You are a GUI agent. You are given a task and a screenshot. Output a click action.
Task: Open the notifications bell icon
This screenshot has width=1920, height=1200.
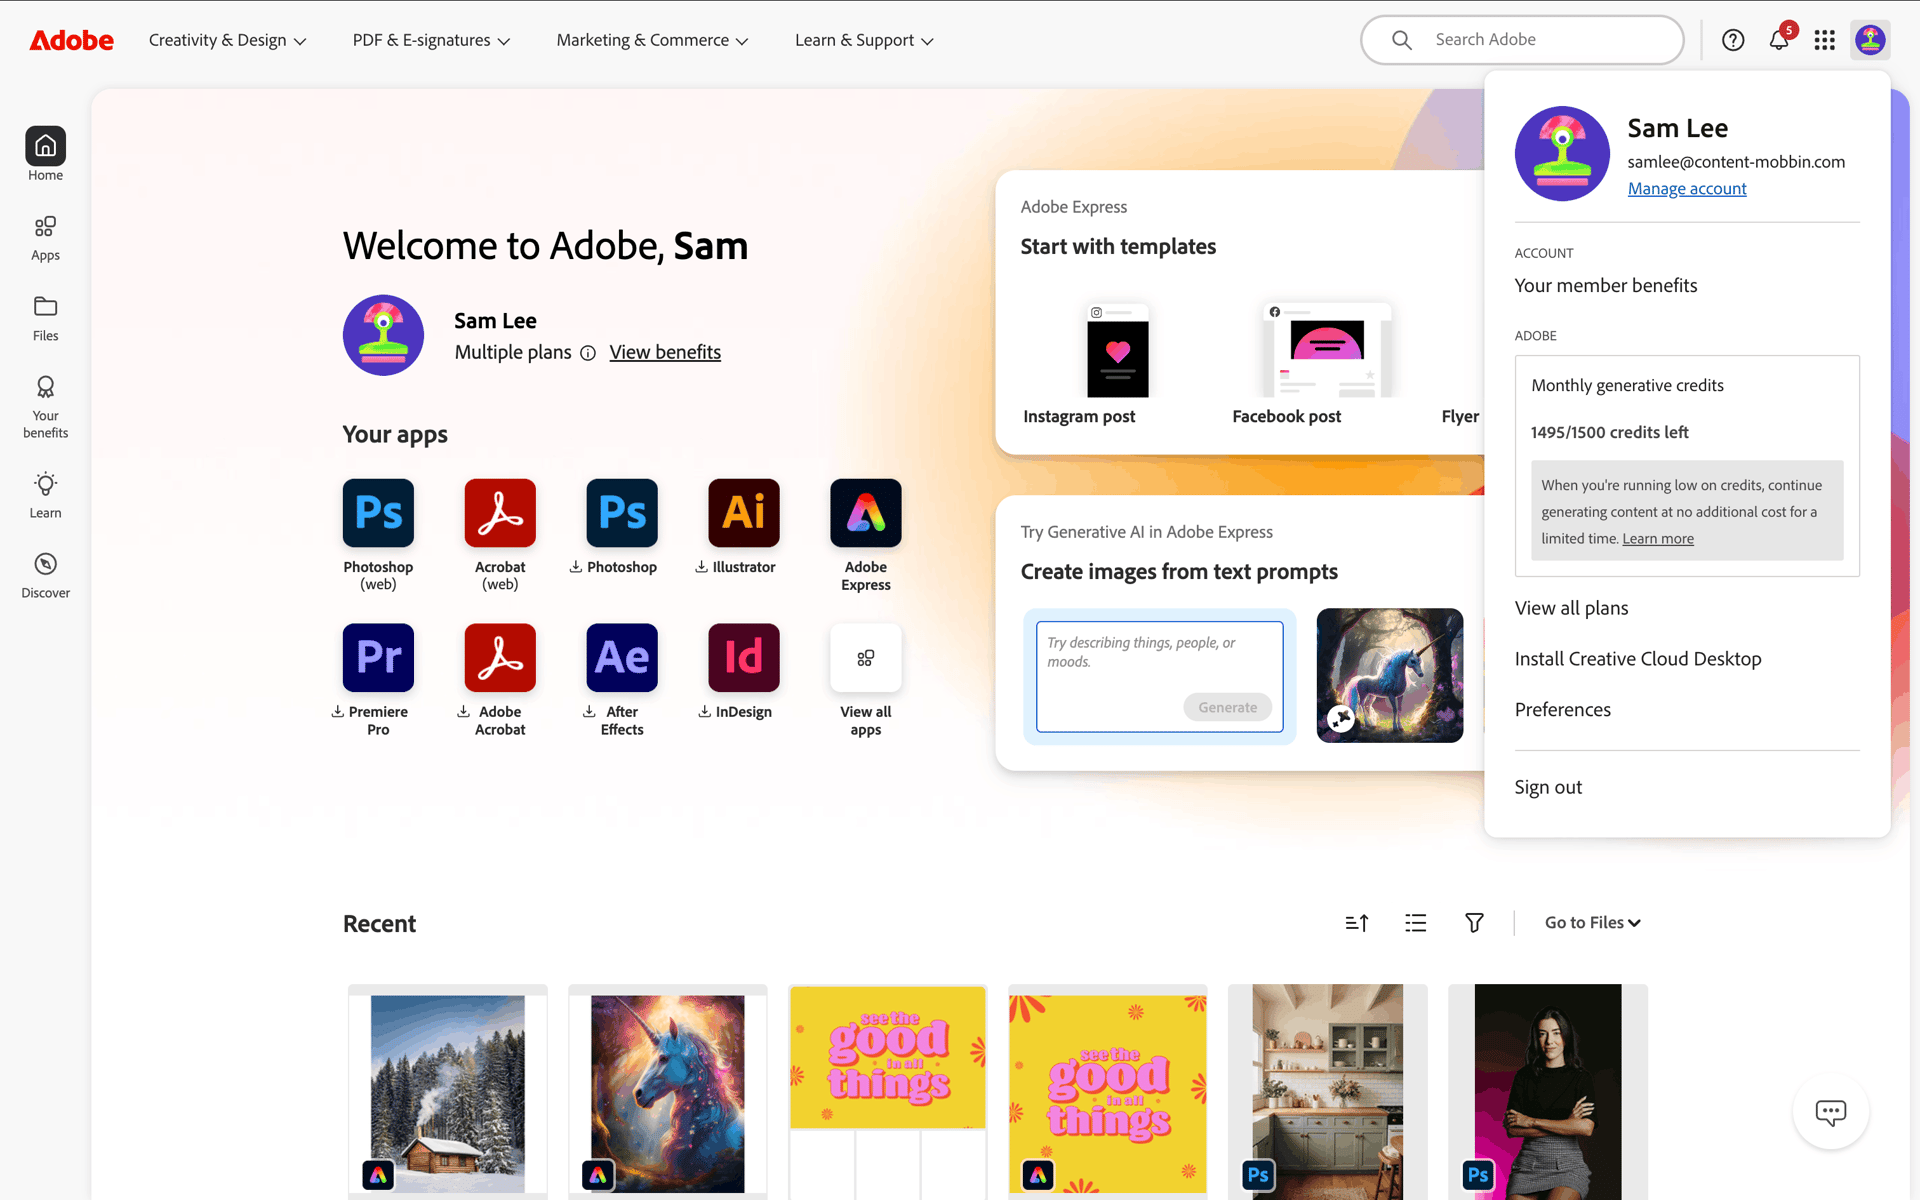pos(1779,40)
